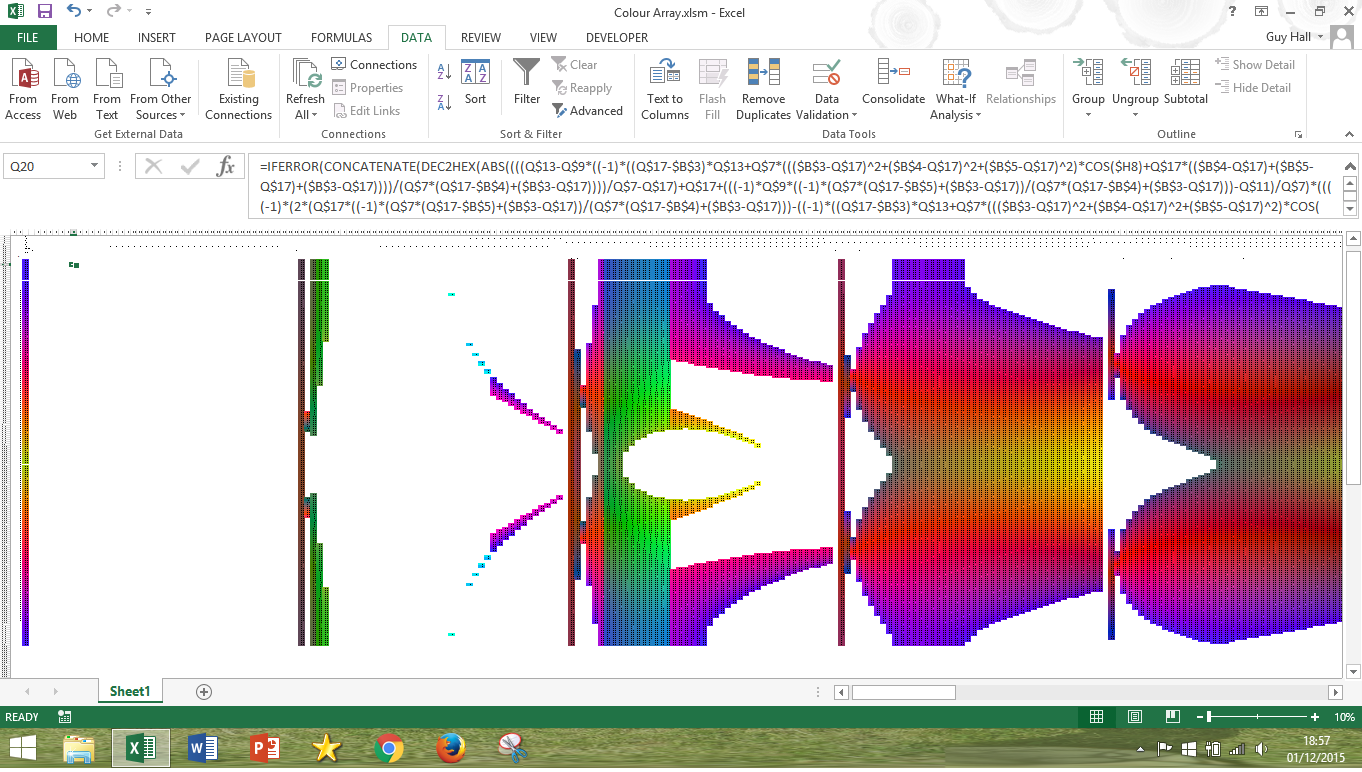Select the Sheet1 tab
Viewport: 1362px width, 772px height.
point(130,691)
